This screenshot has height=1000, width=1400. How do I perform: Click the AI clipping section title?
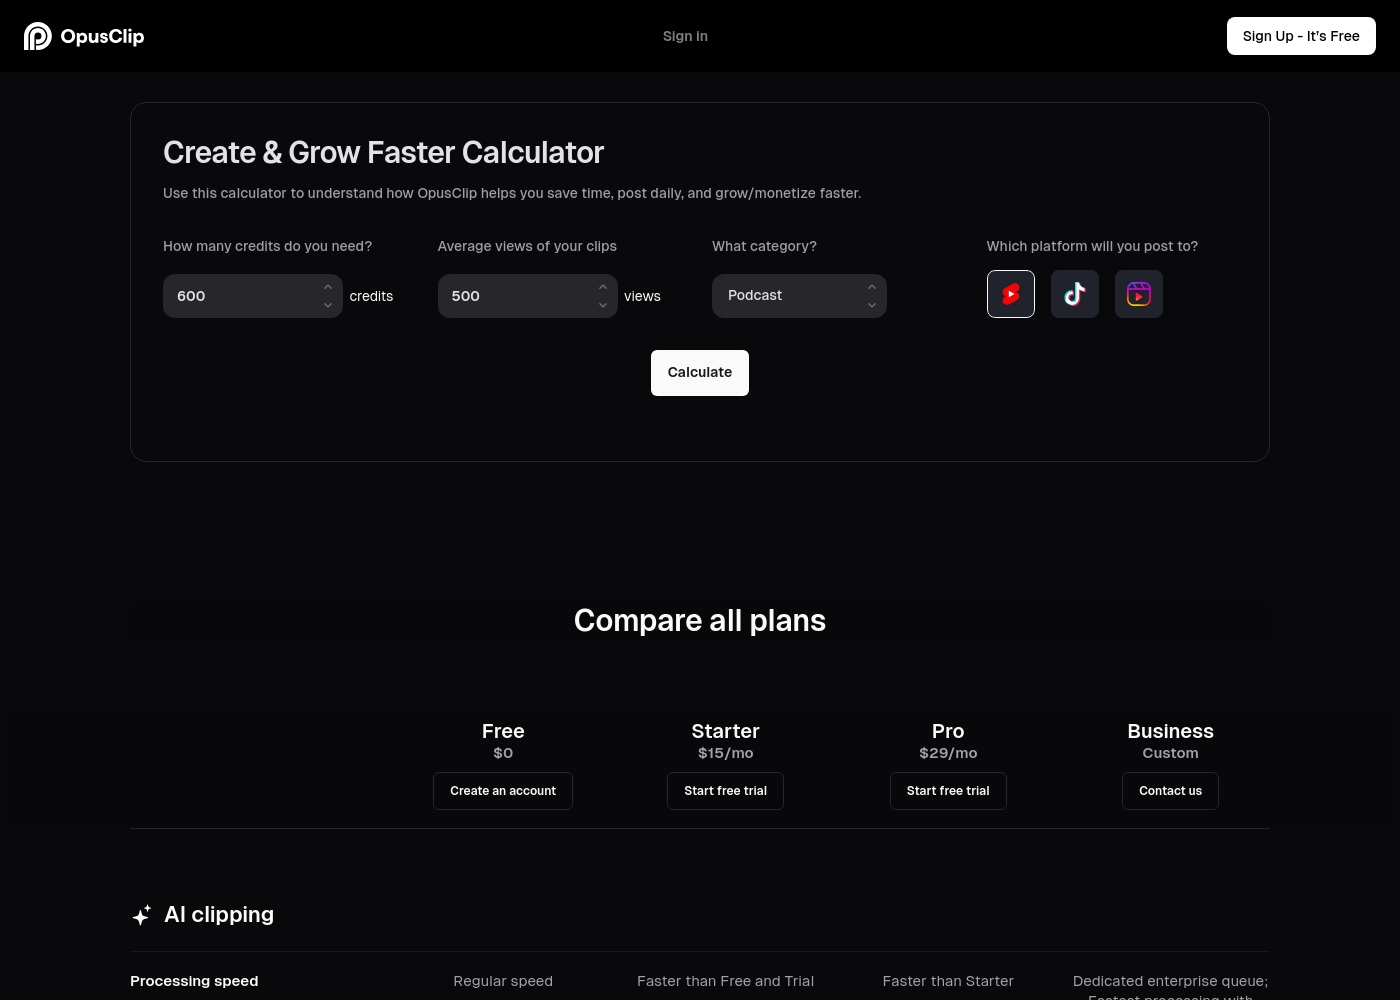click(219, 915)
